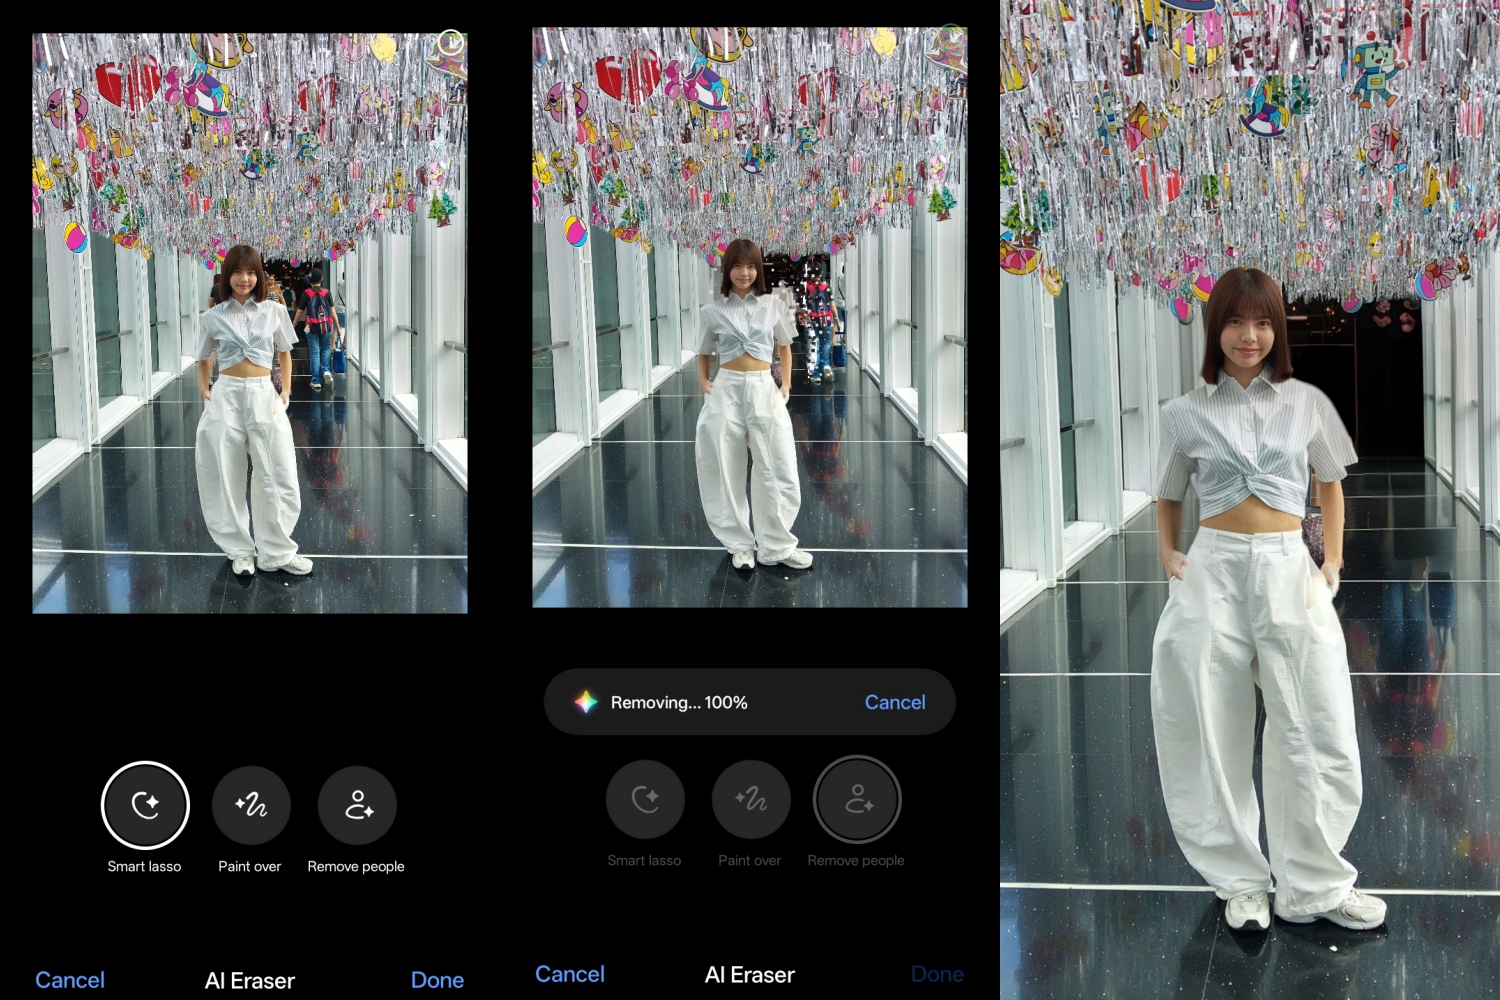
Task: Tap the info circle icon on left photo
Action: [450, 43]
